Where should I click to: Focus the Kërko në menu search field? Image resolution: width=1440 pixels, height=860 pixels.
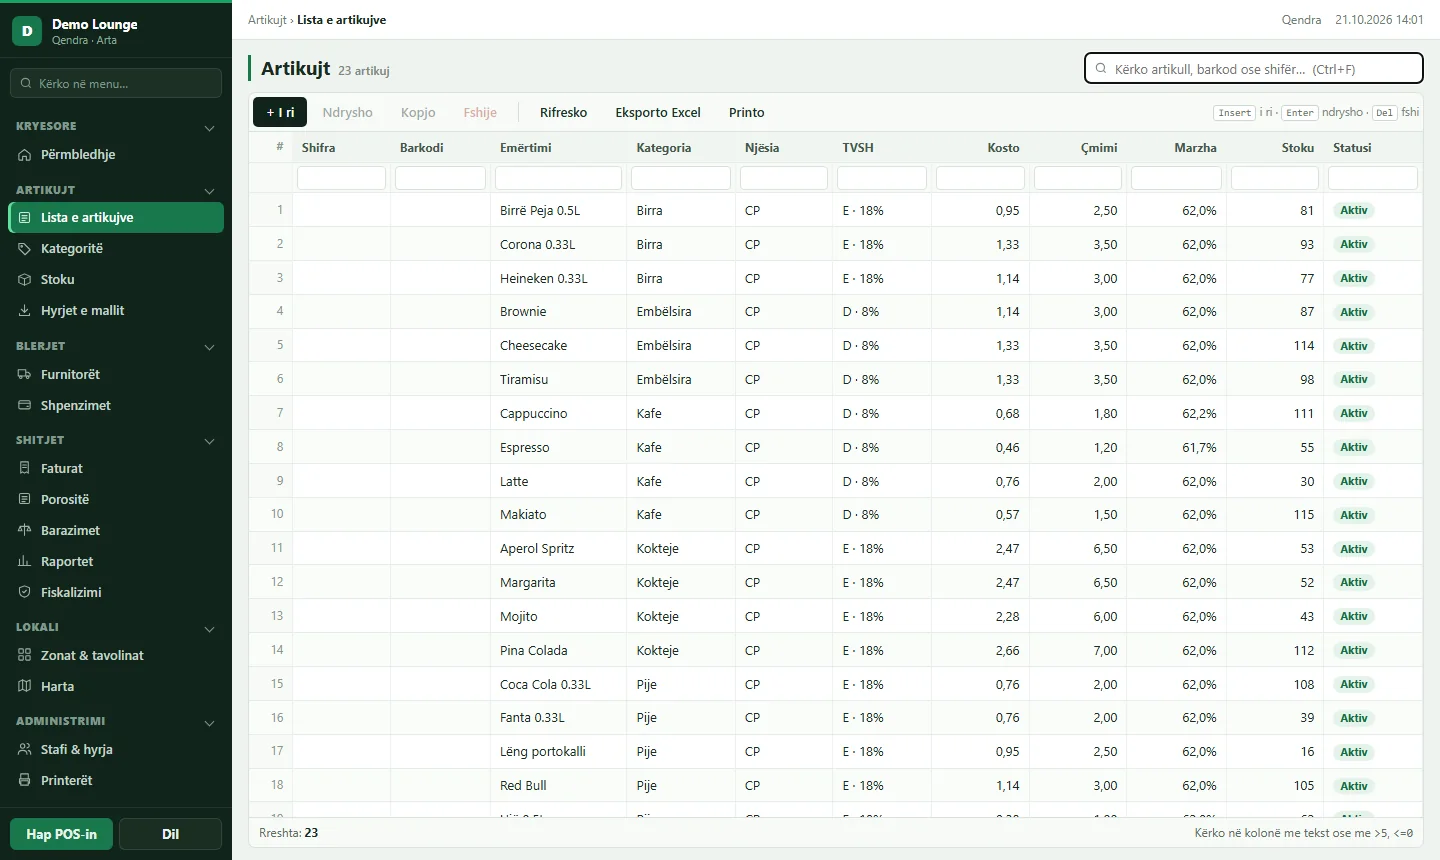[x=116, y=83]
